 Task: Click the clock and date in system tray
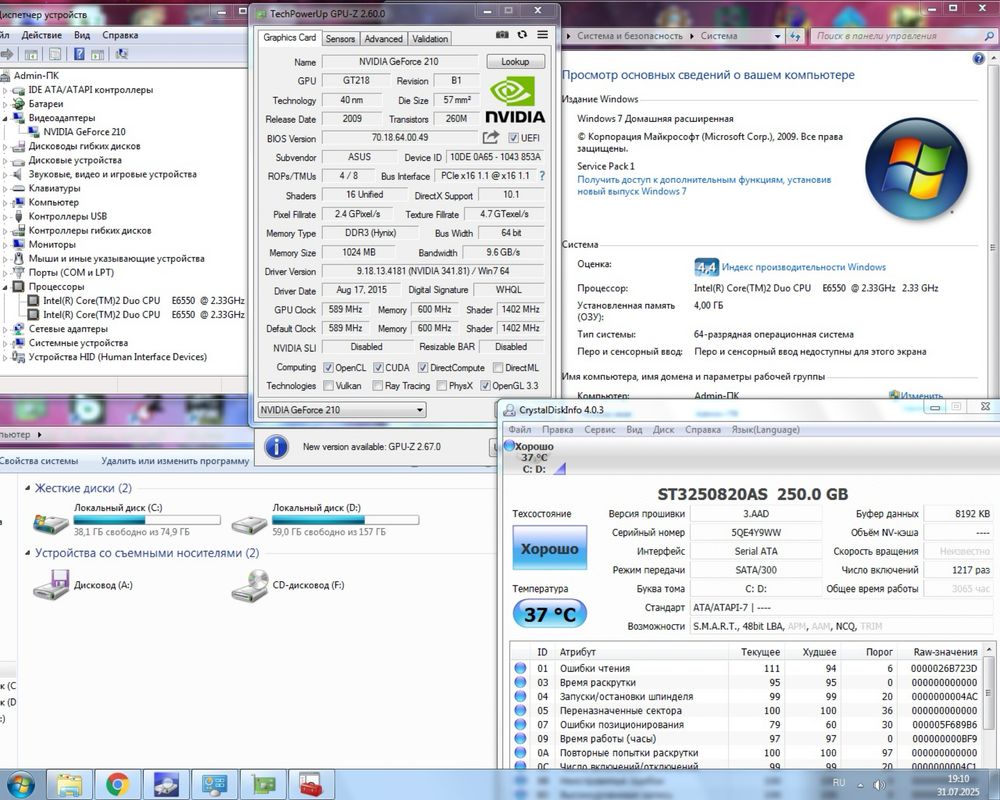[958, 785]
